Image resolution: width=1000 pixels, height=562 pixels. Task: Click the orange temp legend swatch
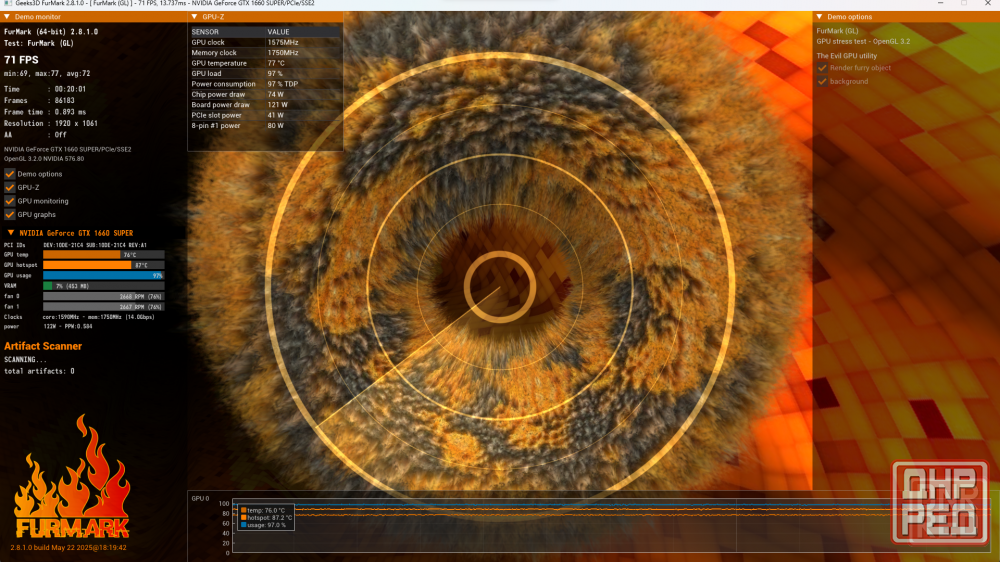tap(243, 510)
